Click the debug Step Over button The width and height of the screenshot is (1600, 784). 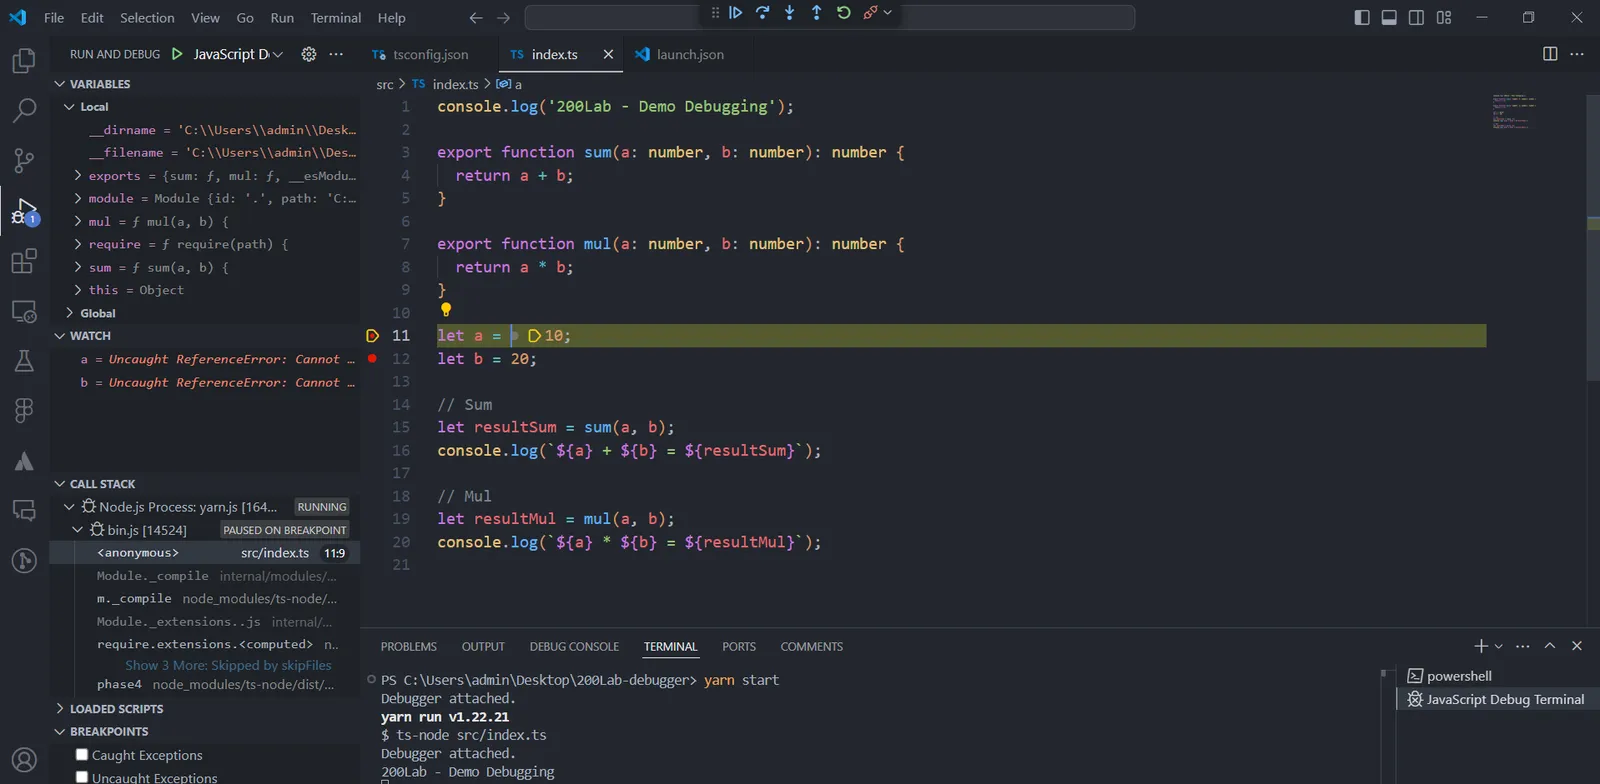763,13
